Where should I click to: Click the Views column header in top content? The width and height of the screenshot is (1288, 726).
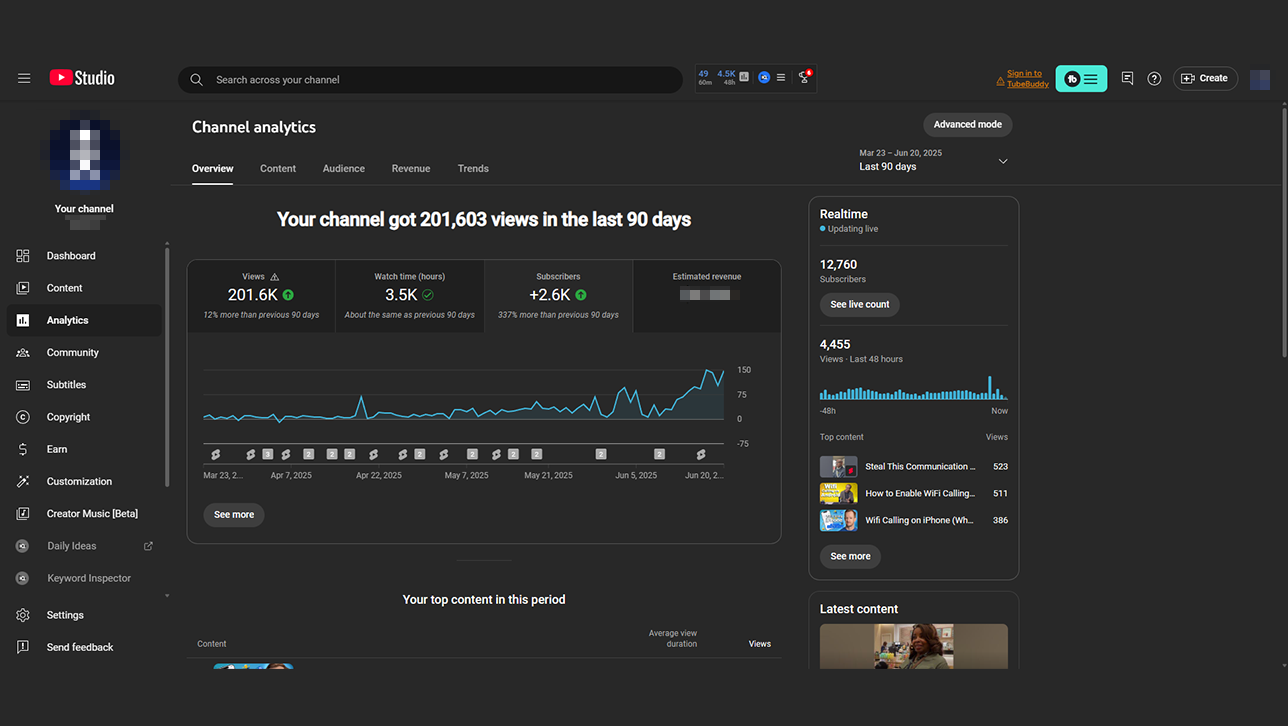point(760,644)
